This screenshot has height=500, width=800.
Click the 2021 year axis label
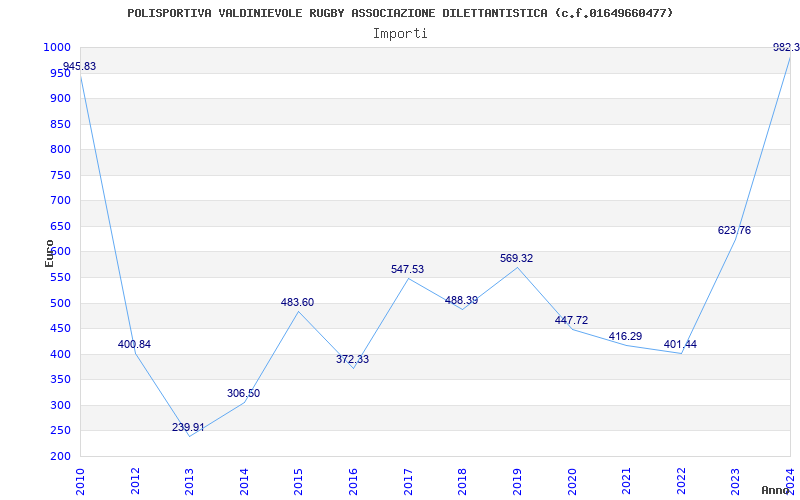(x=626, y=481)
